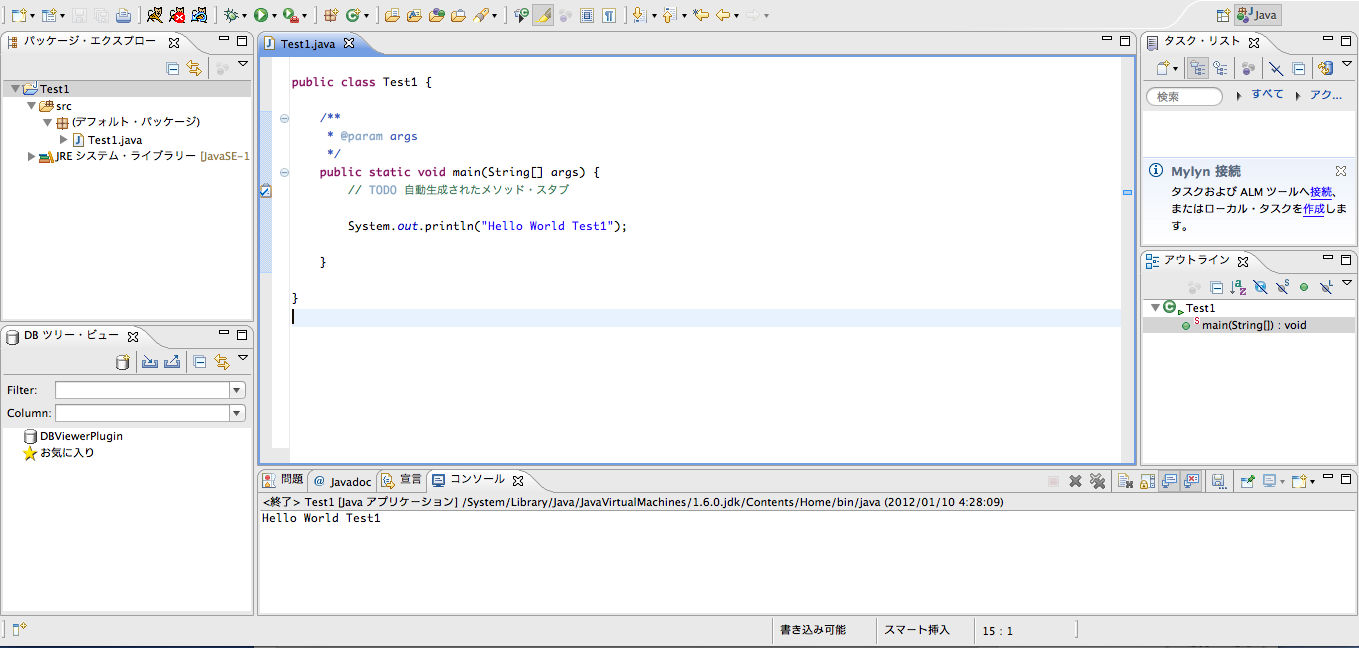Collapse all nodes in Package Explorer
1359x648 pixels.
click(172, 66)
